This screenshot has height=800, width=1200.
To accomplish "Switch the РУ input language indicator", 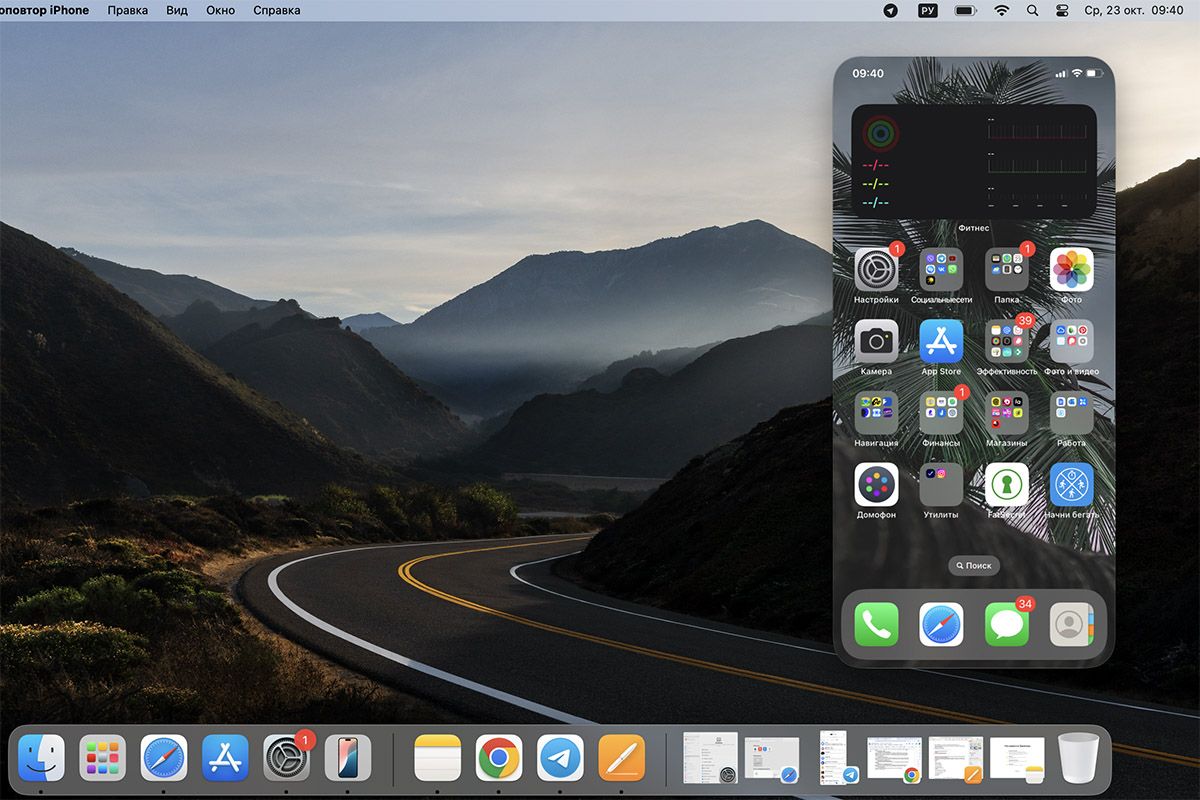I will 927,10.
